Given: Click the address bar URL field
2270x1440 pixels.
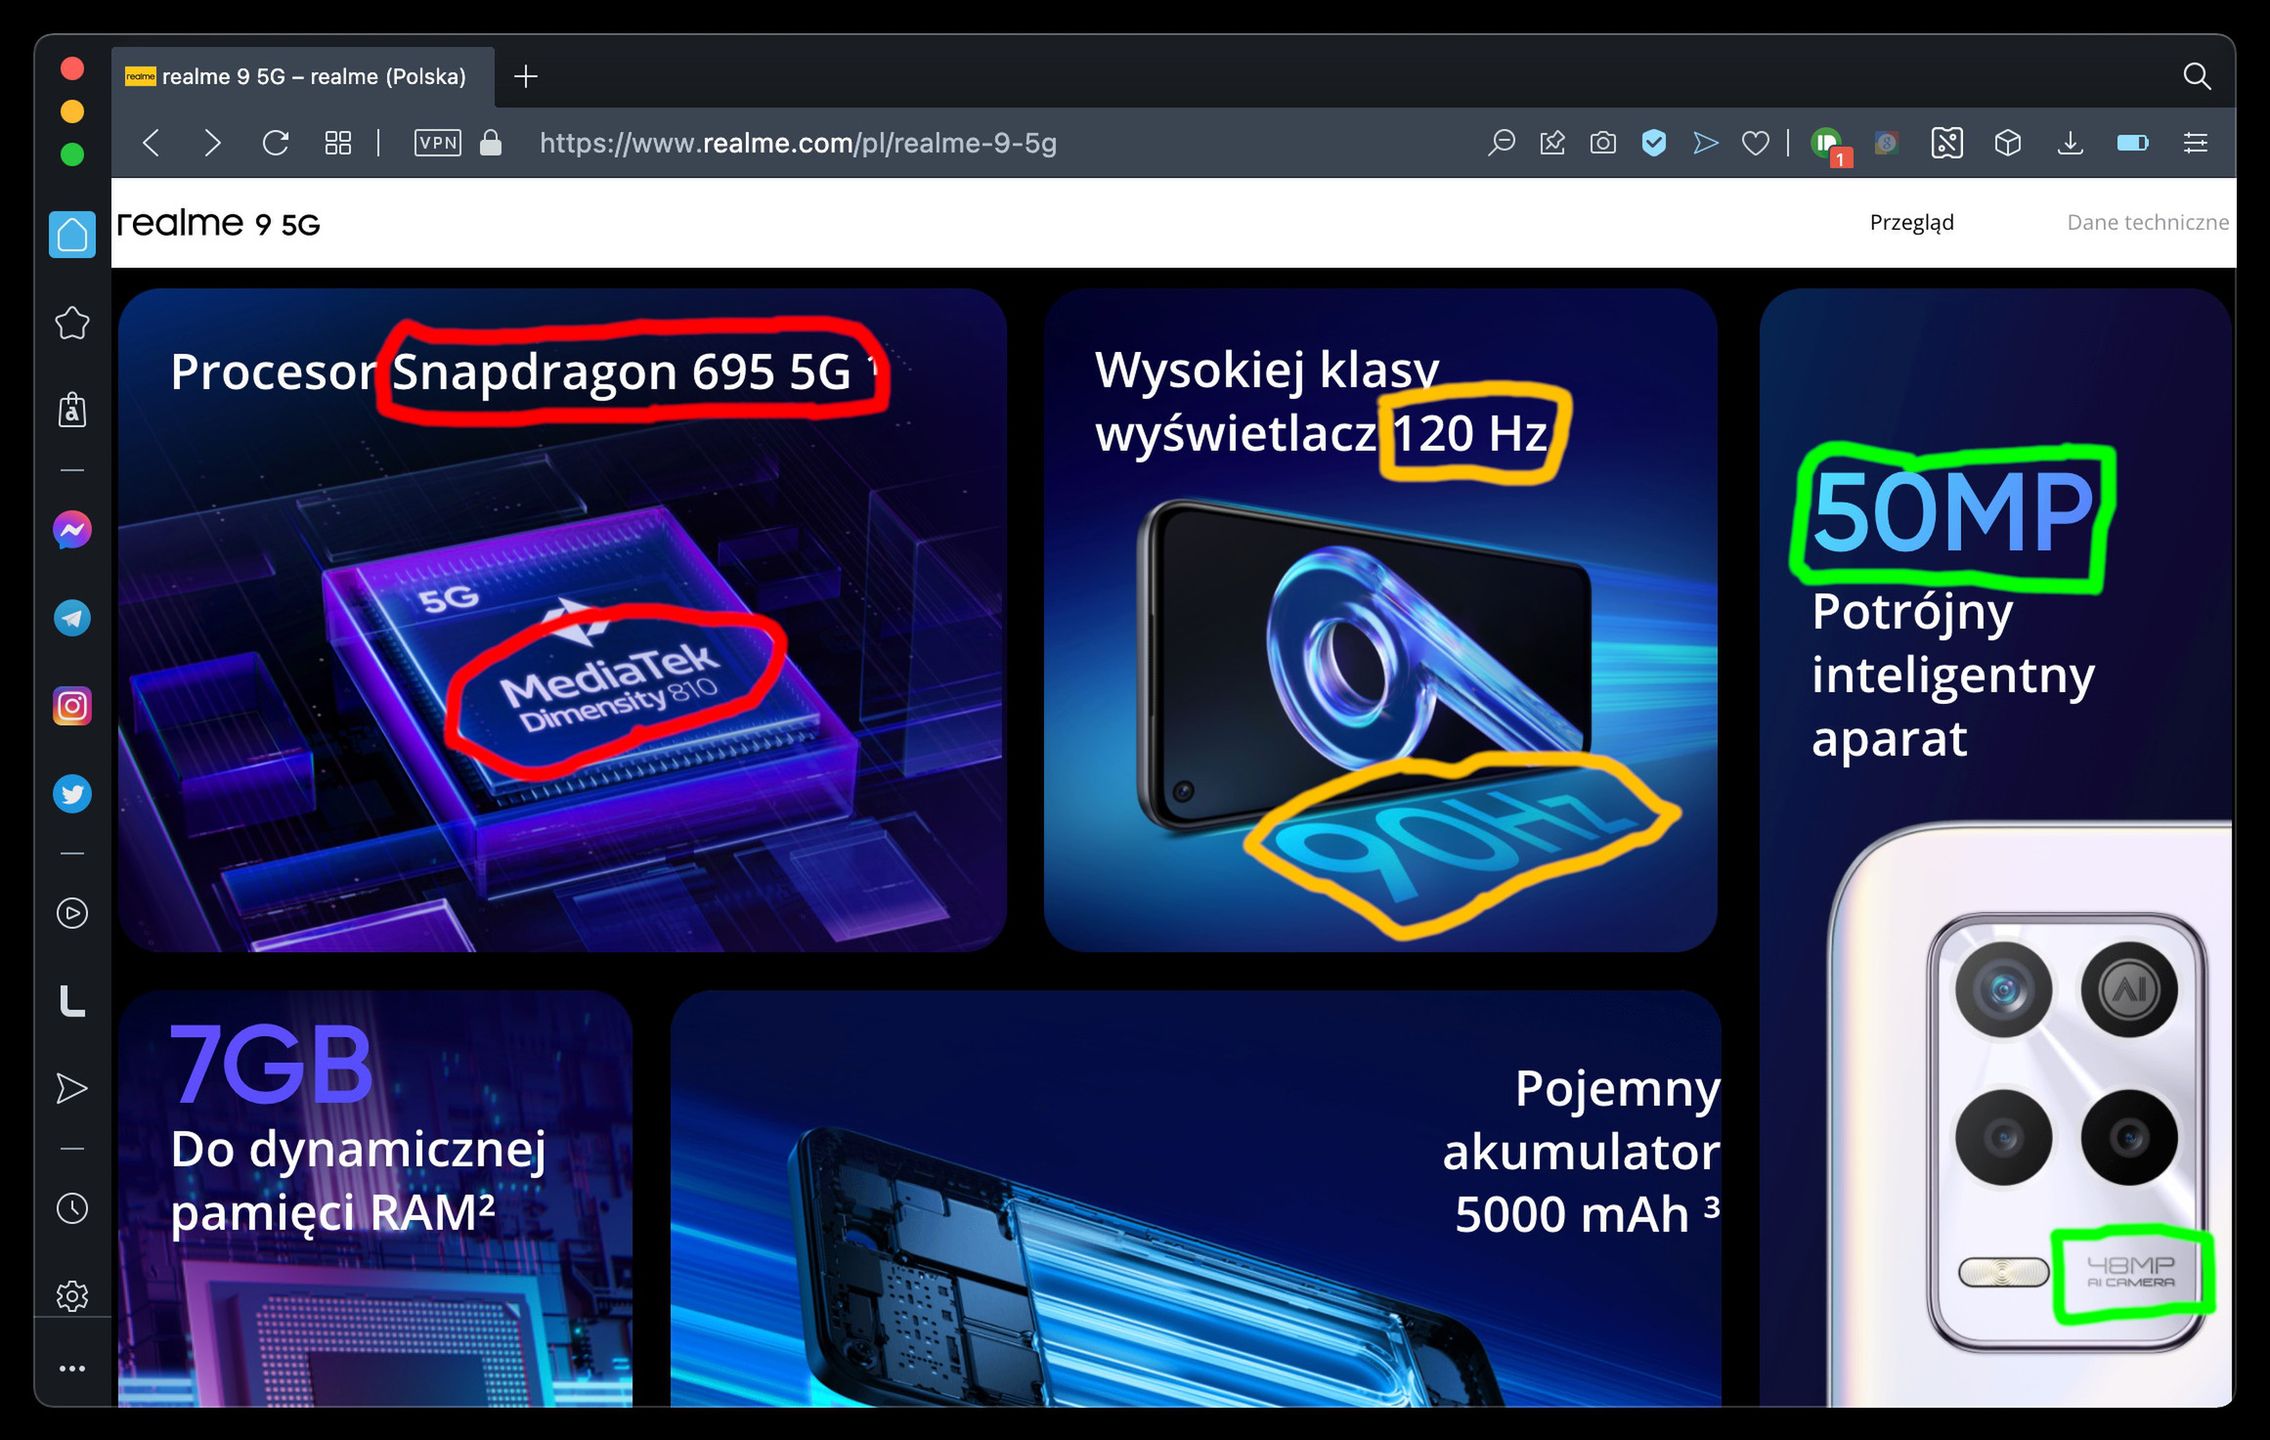Looking at the screenshot, I should click(x=800, y=142).
